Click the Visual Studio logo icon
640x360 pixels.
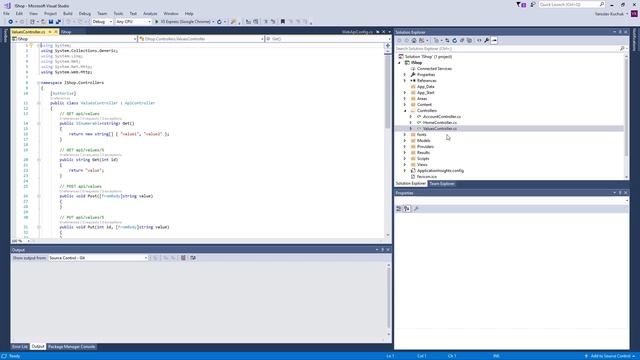tap(7, 5)
